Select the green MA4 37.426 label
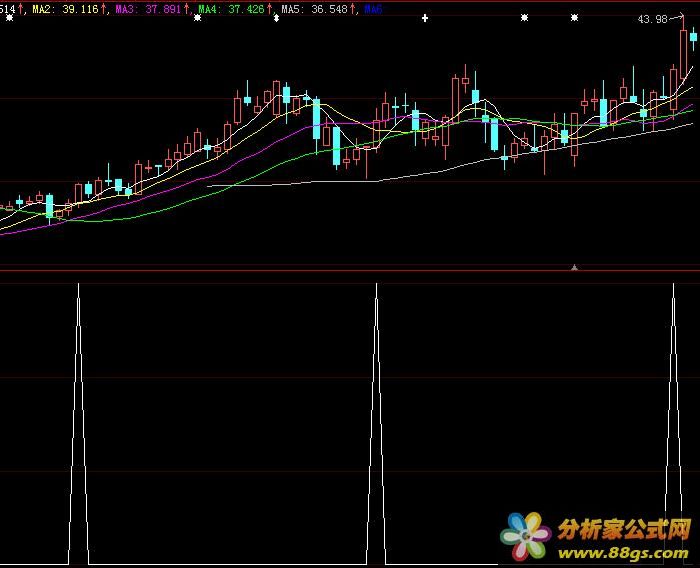700x568 pixels. point(231,9)
